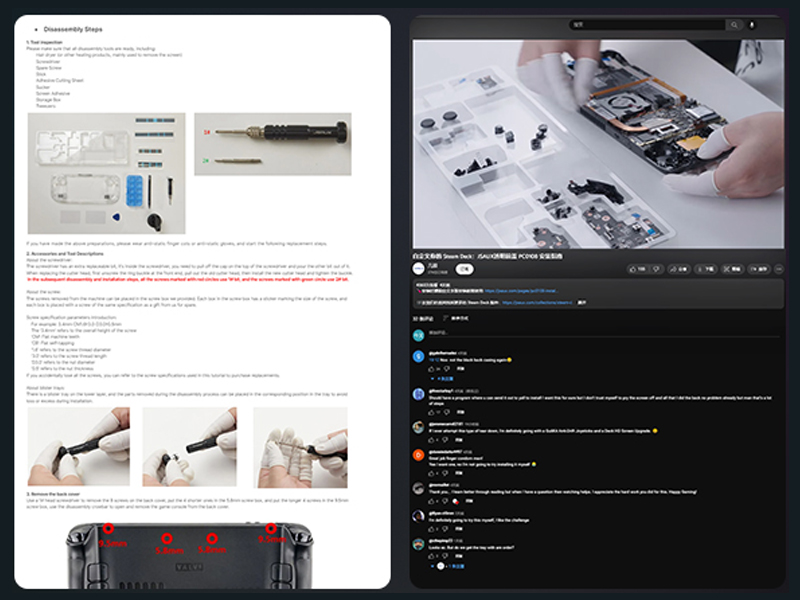Dislike the 'black back casing' comment
This screenshot has height=600, width=800.
pos(446,369)
